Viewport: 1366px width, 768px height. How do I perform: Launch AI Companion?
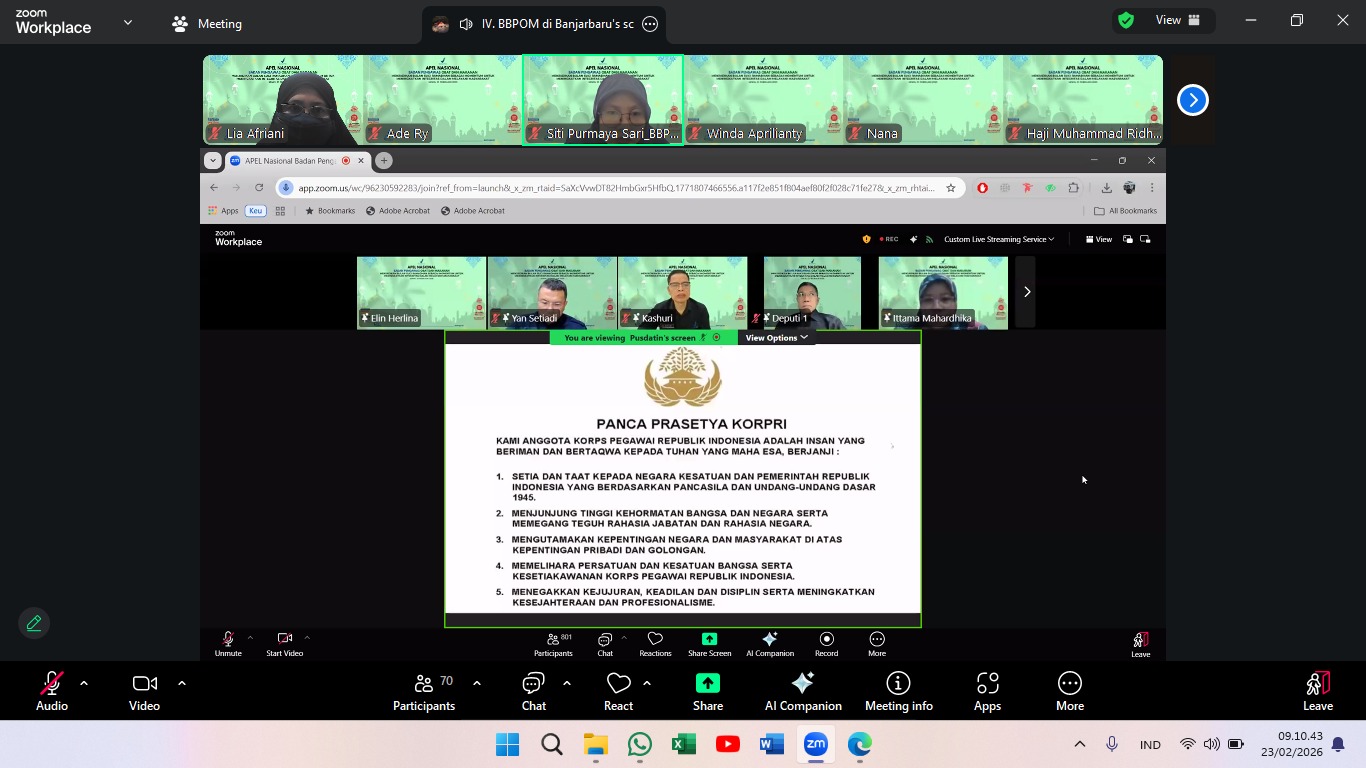point(803,691)
